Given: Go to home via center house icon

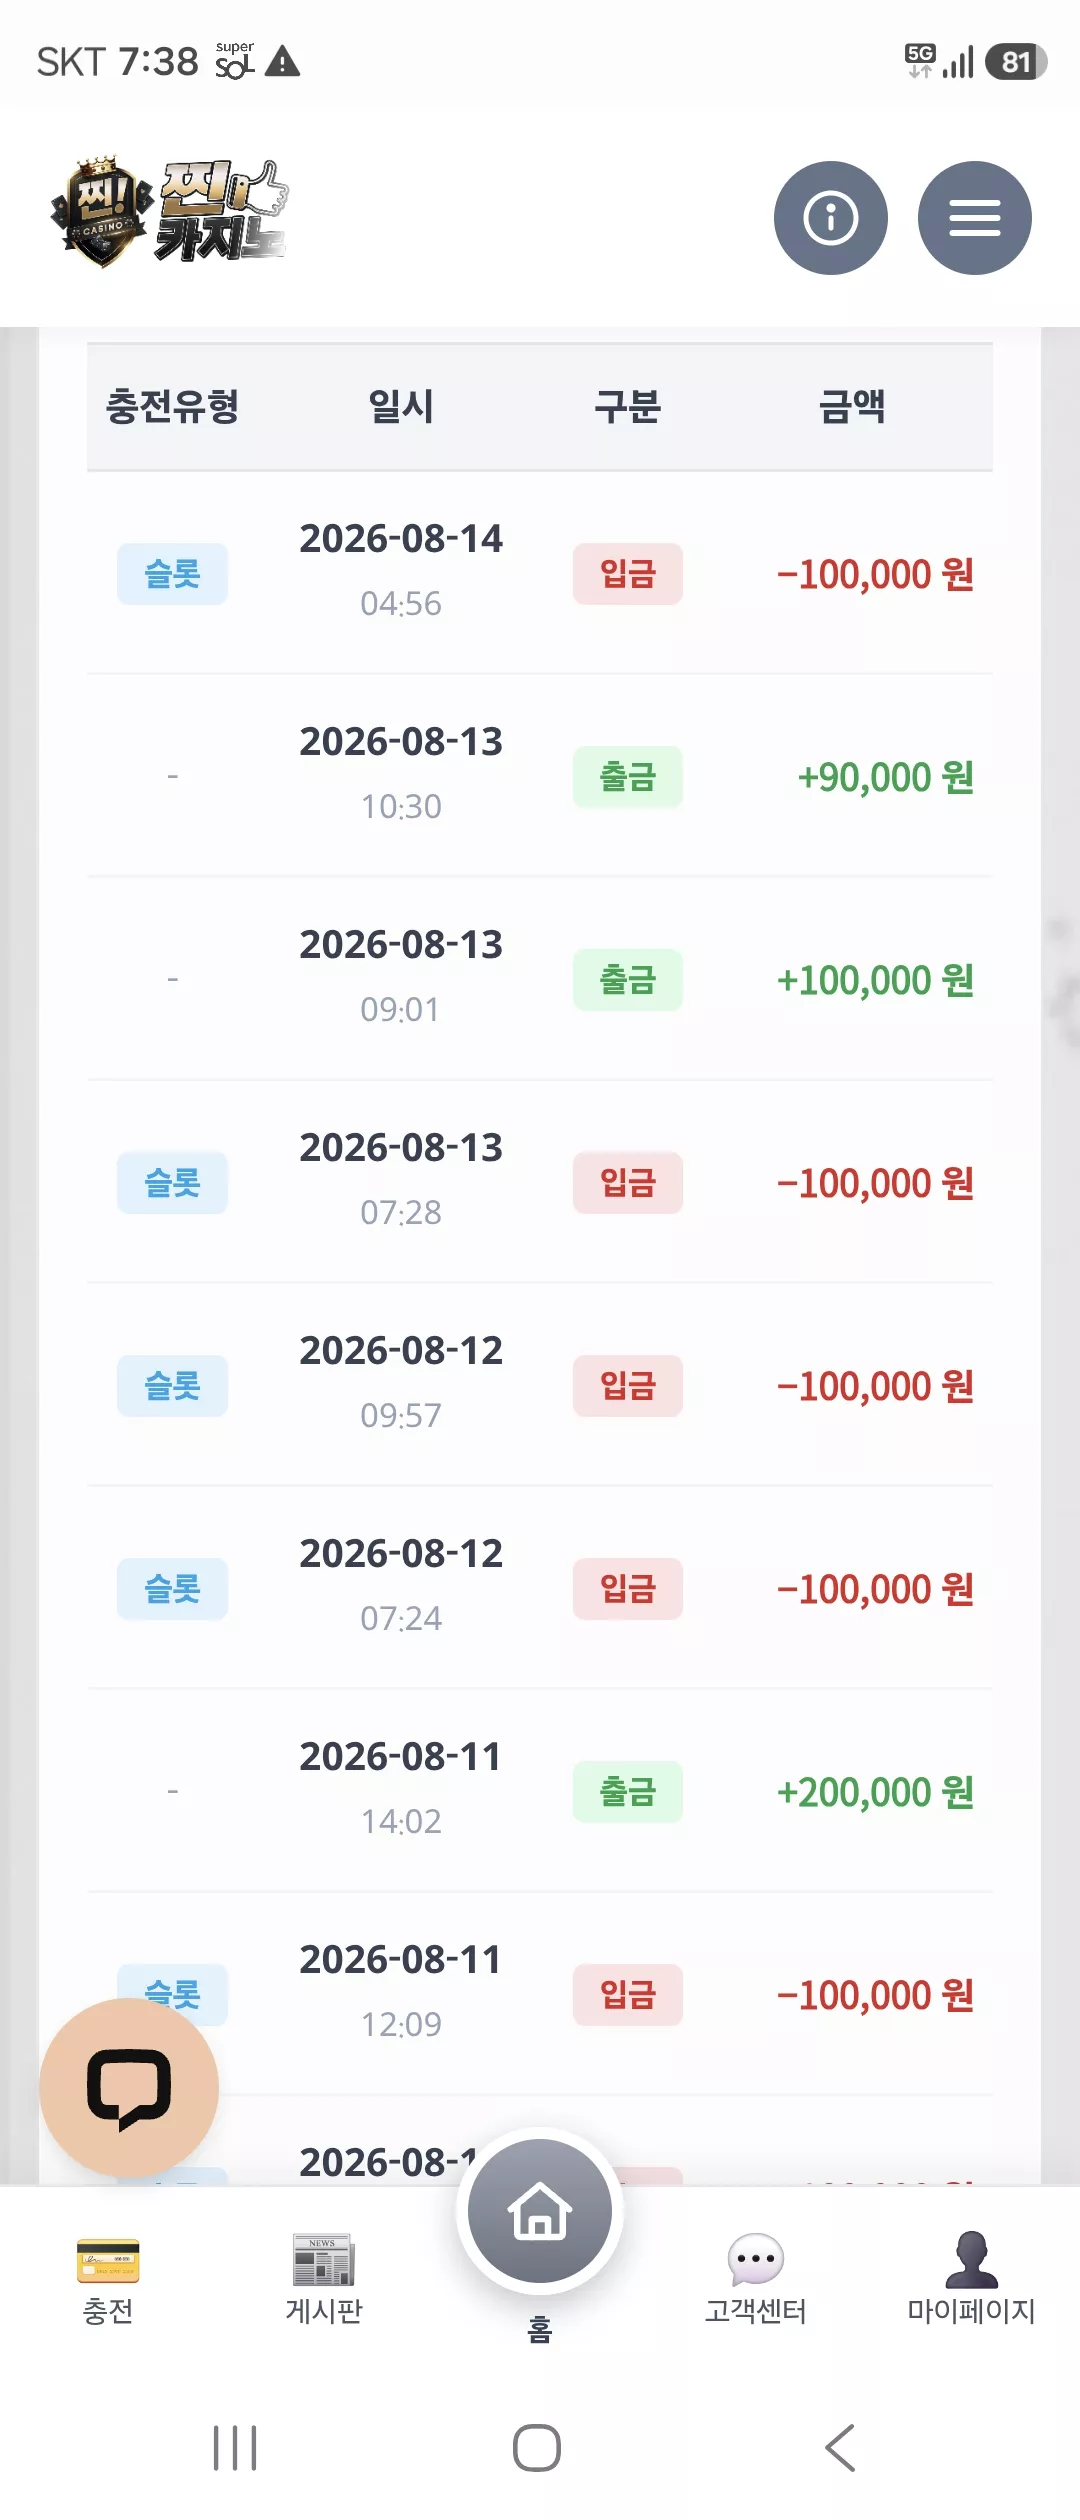Looking at the screenshot, I should tap(540, 2211).
